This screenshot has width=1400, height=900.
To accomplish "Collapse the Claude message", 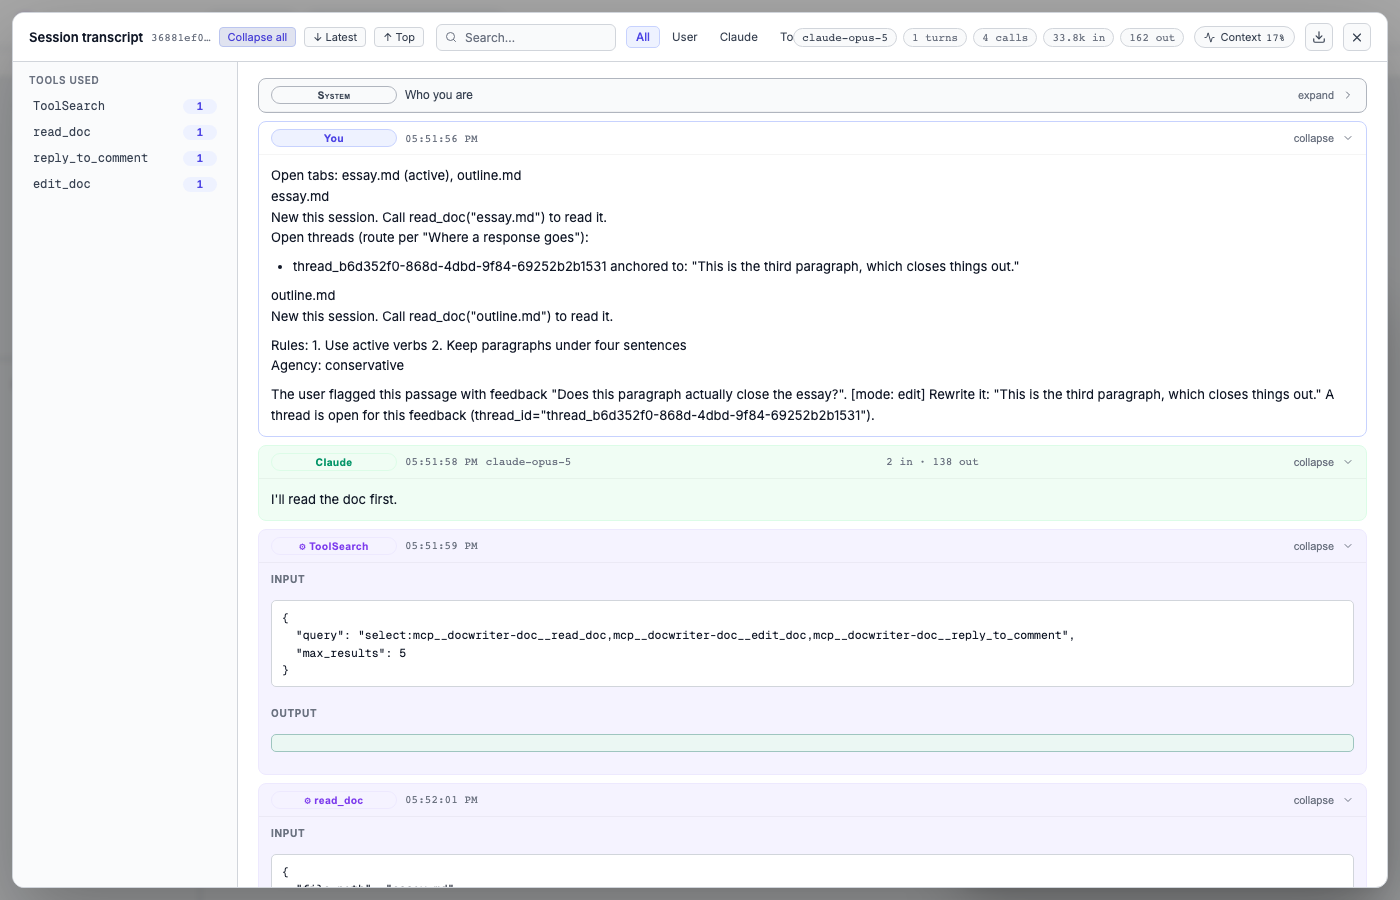I will tap(1322, 462).
